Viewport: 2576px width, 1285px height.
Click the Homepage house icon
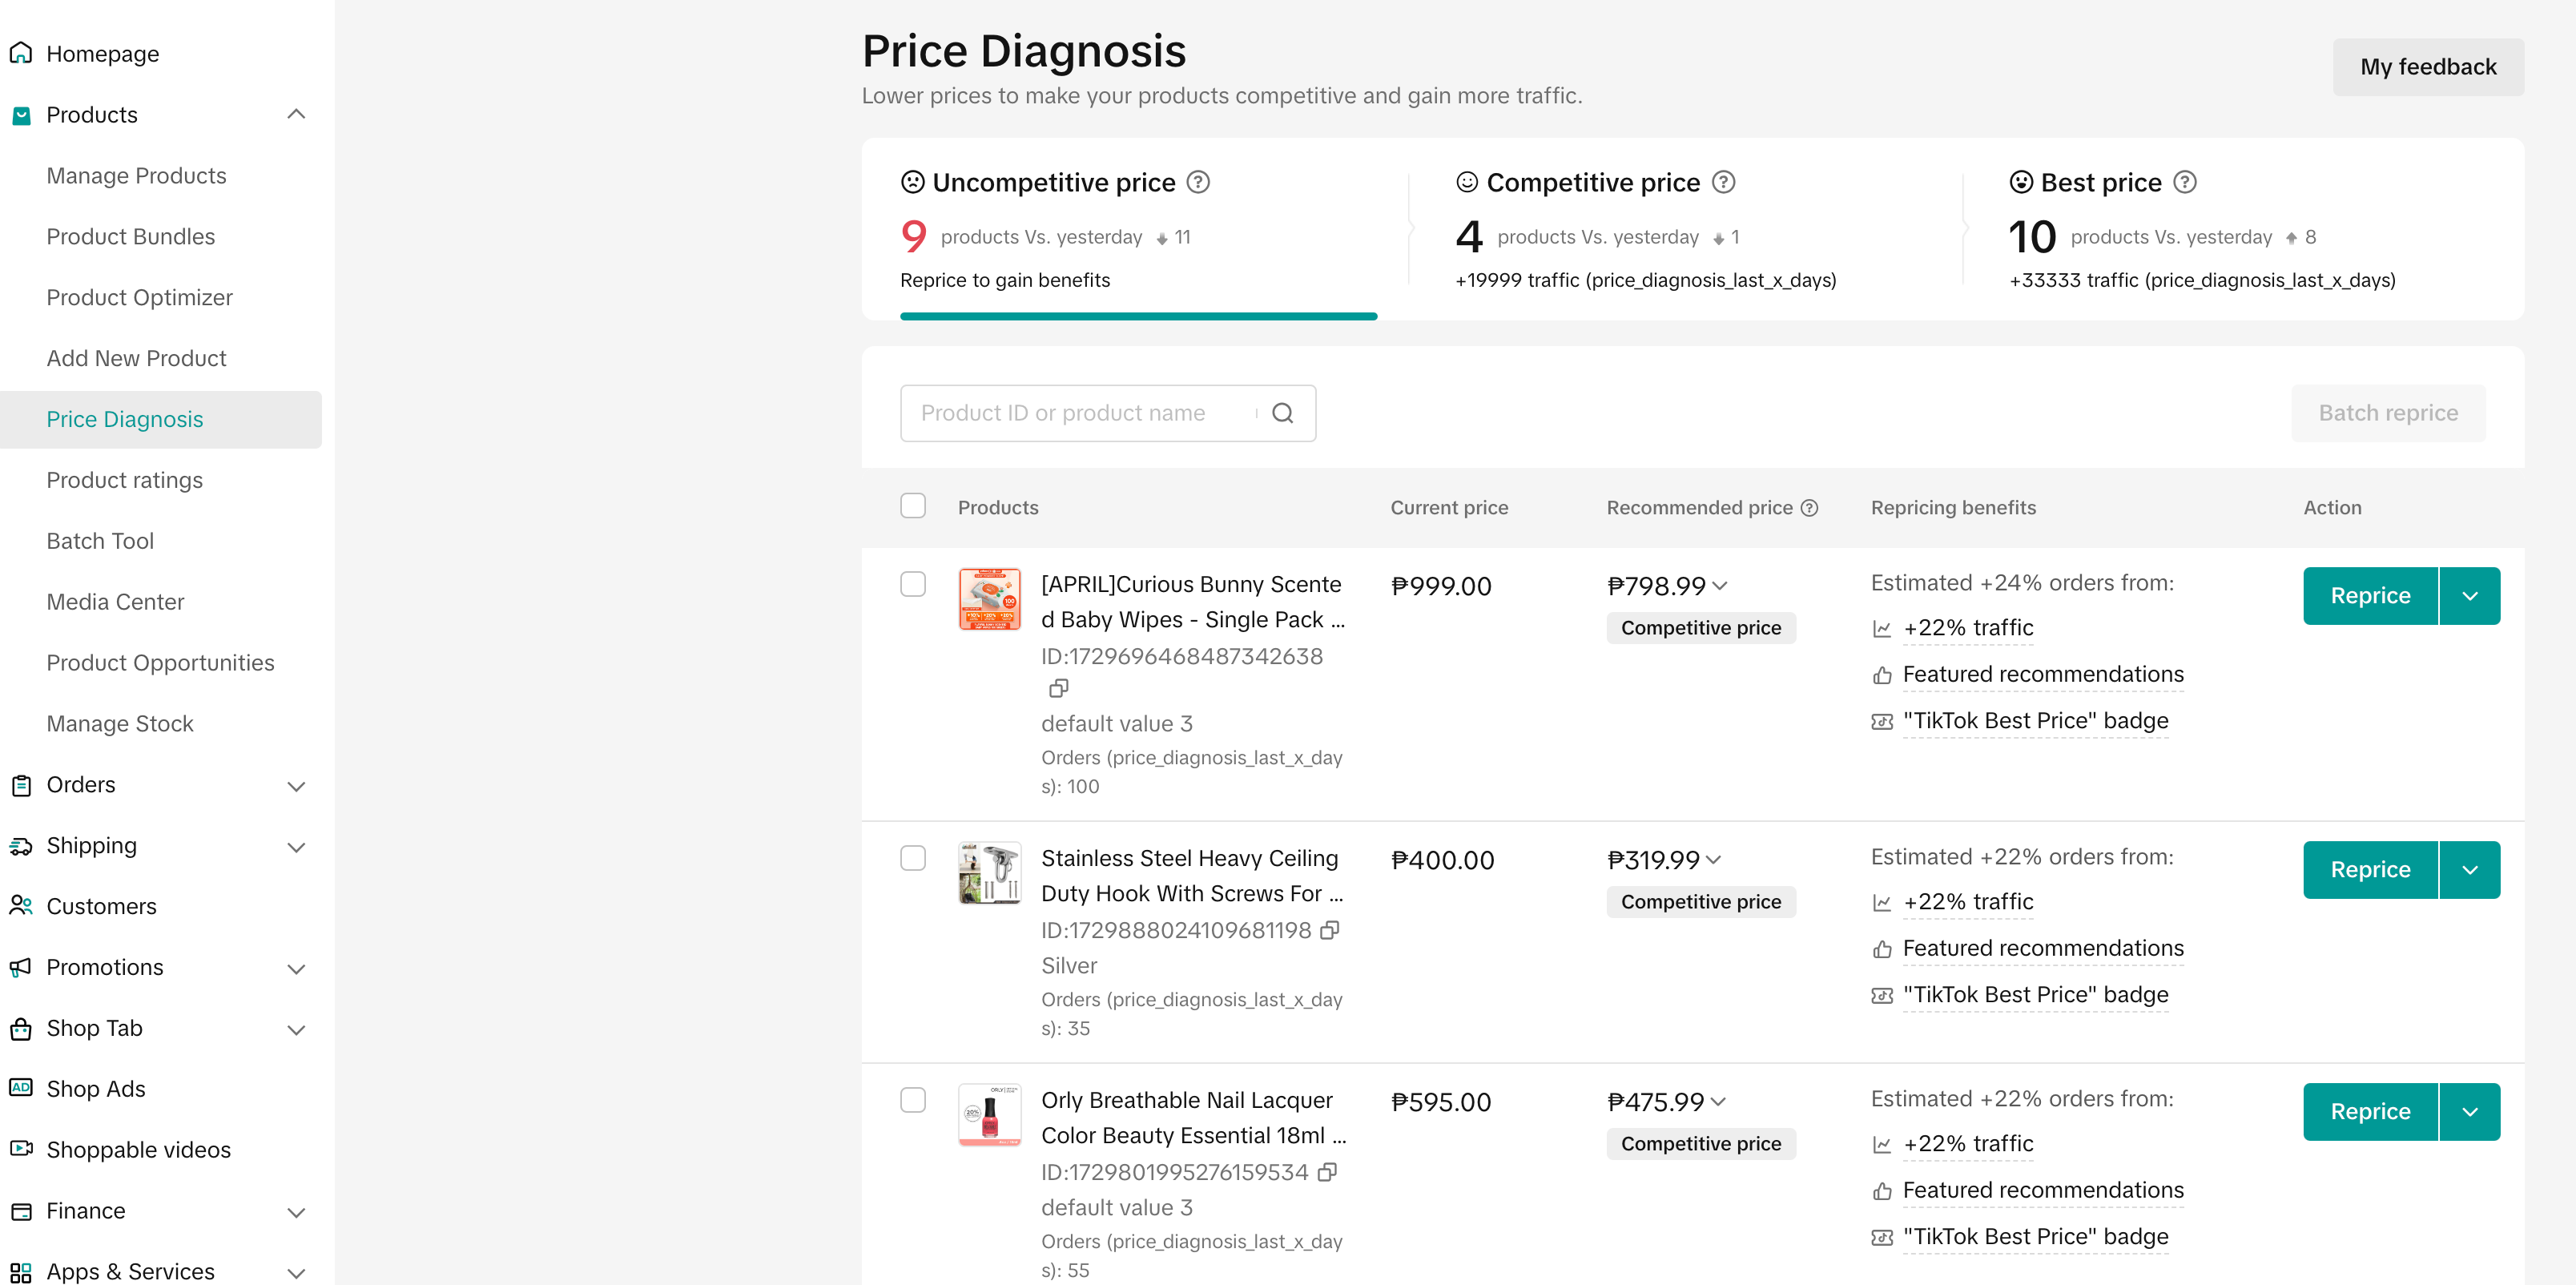tap(21, 53)
